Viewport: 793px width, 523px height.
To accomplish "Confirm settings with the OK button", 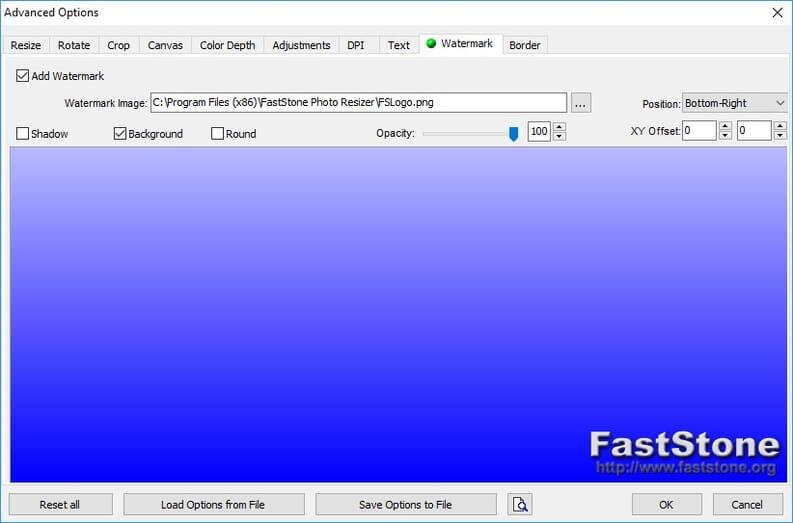I will 667,504.
